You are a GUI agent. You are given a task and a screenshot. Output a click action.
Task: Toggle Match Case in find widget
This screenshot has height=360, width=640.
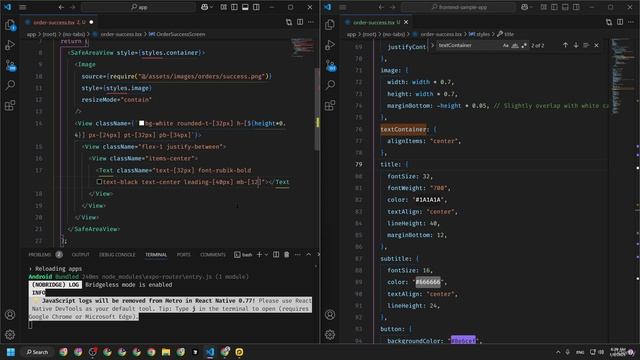click(506, 45)
